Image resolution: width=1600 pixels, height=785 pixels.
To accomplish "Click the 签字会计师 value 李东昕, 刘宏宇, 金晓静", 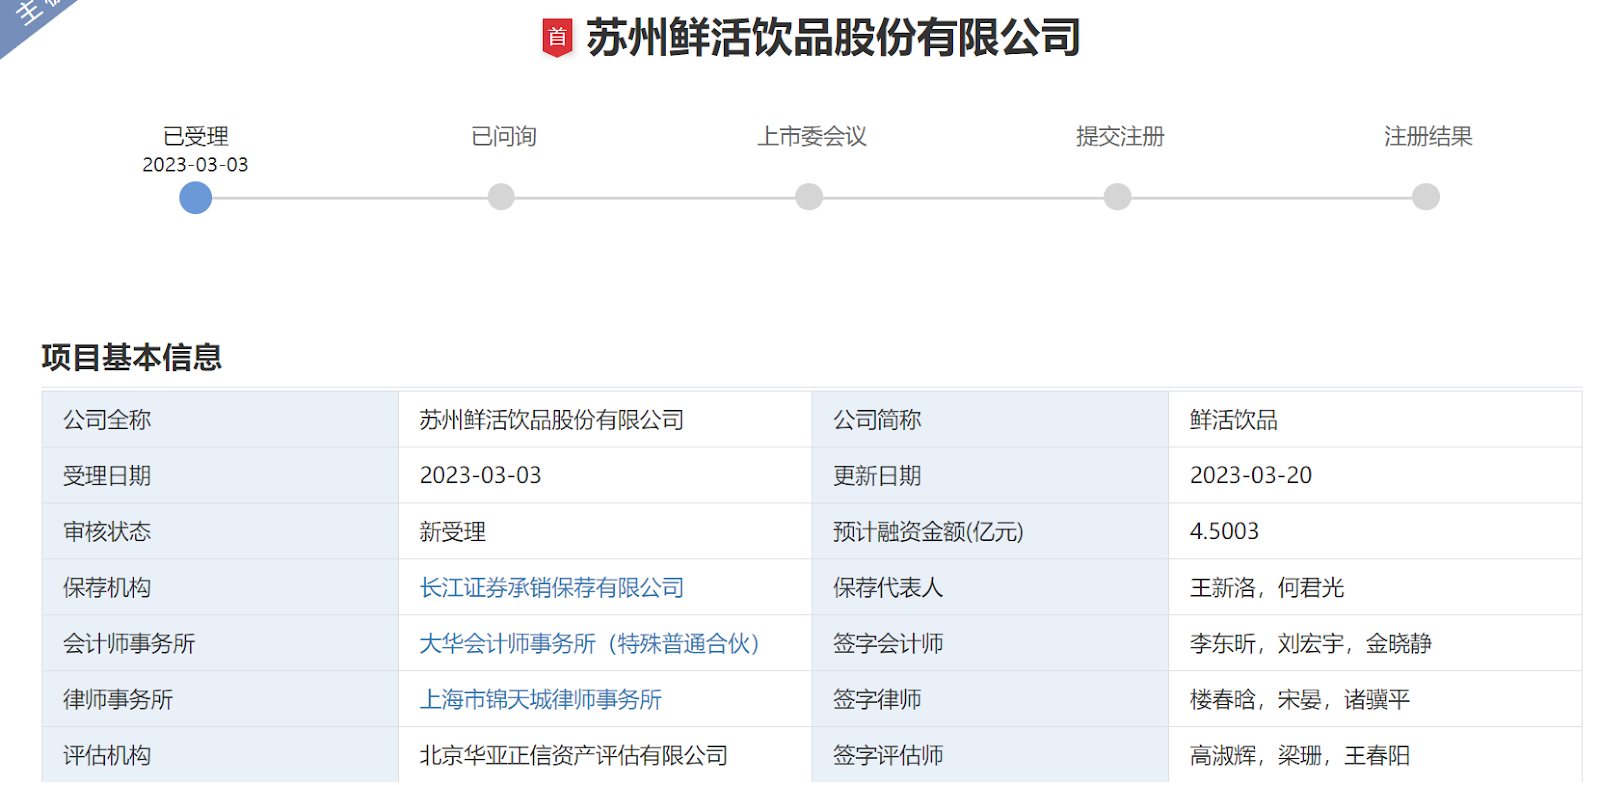I will (x=1310, y=644).
